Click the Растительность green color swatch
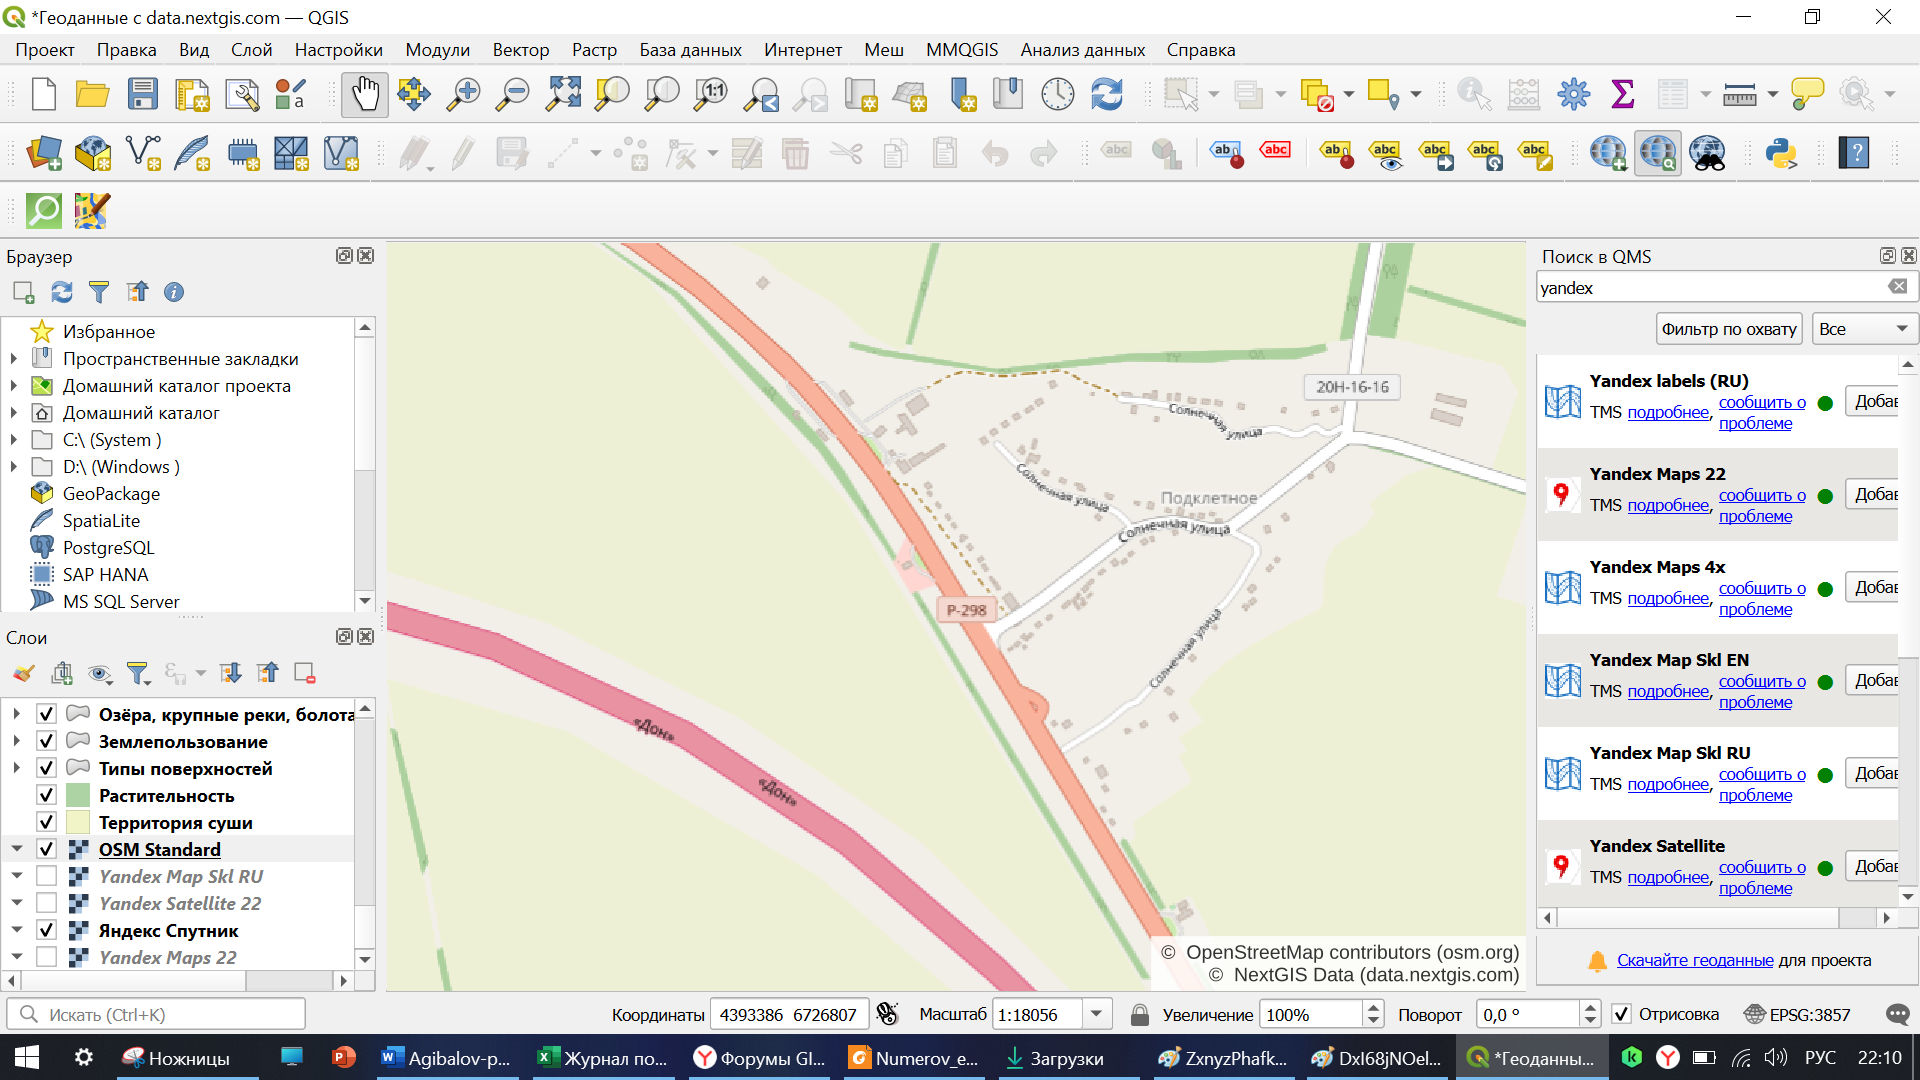 78,796
